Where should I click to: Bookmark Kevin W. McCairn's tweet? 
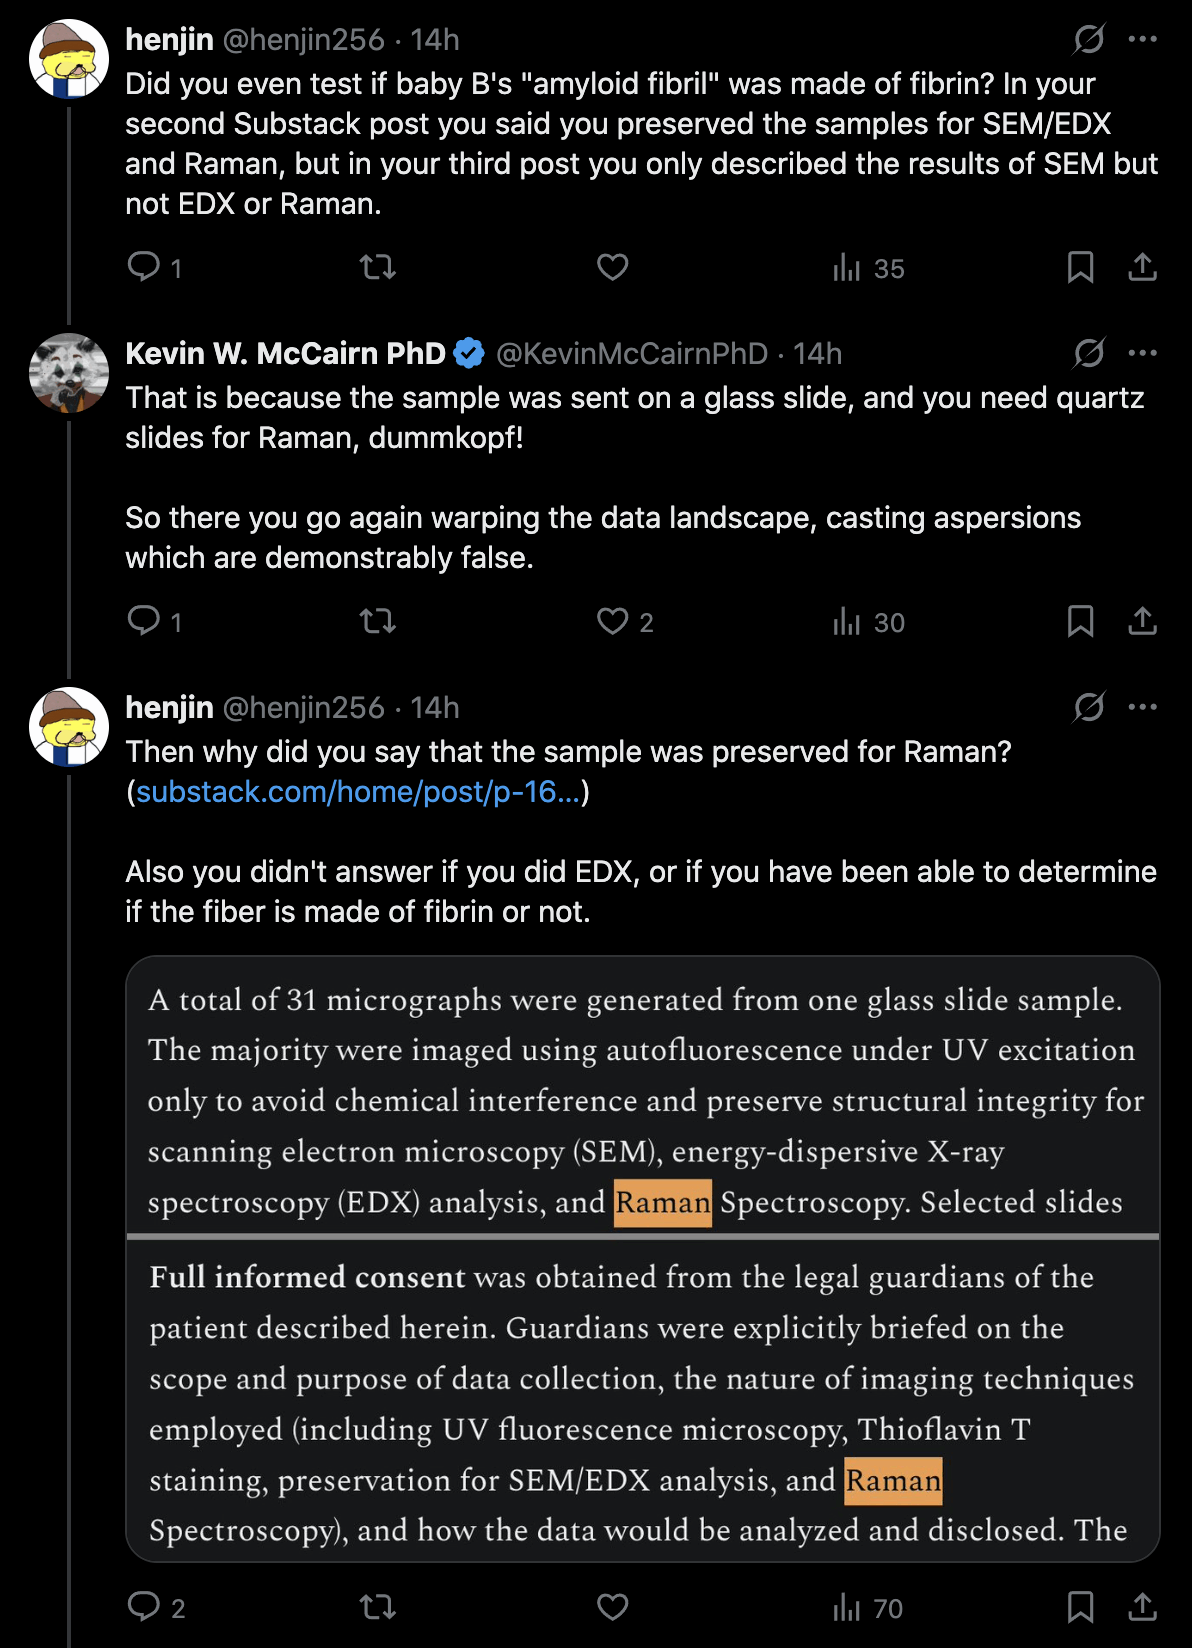point(1080,622)
